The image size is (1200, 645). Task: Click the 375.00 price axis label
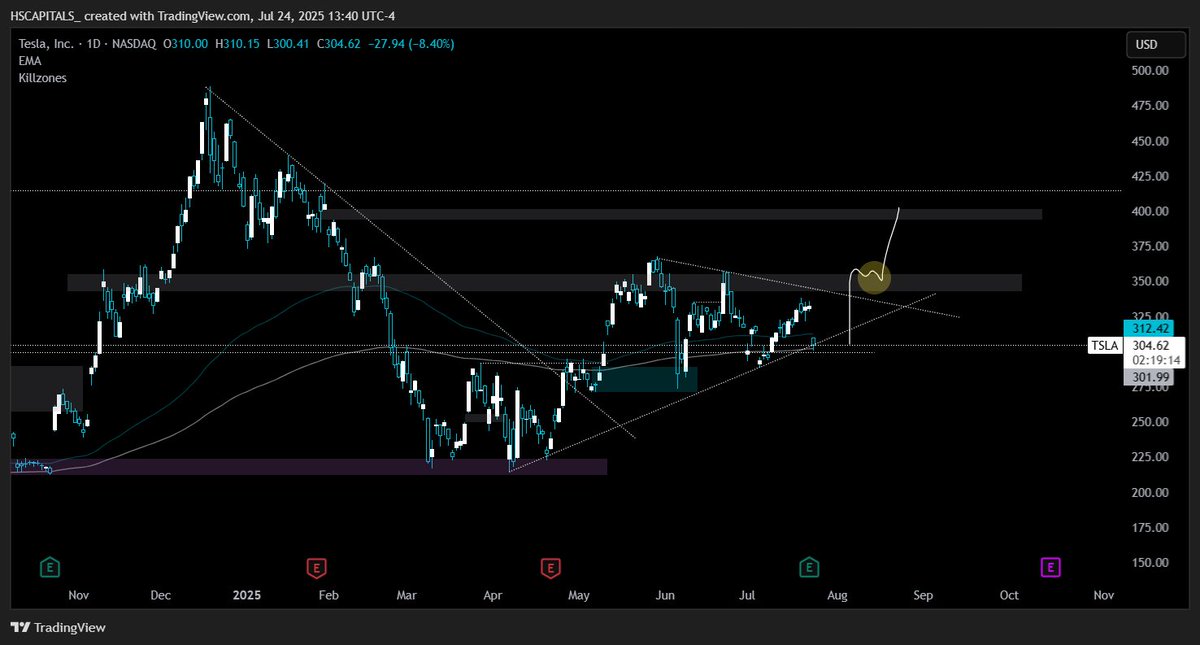coord(1150,246)
